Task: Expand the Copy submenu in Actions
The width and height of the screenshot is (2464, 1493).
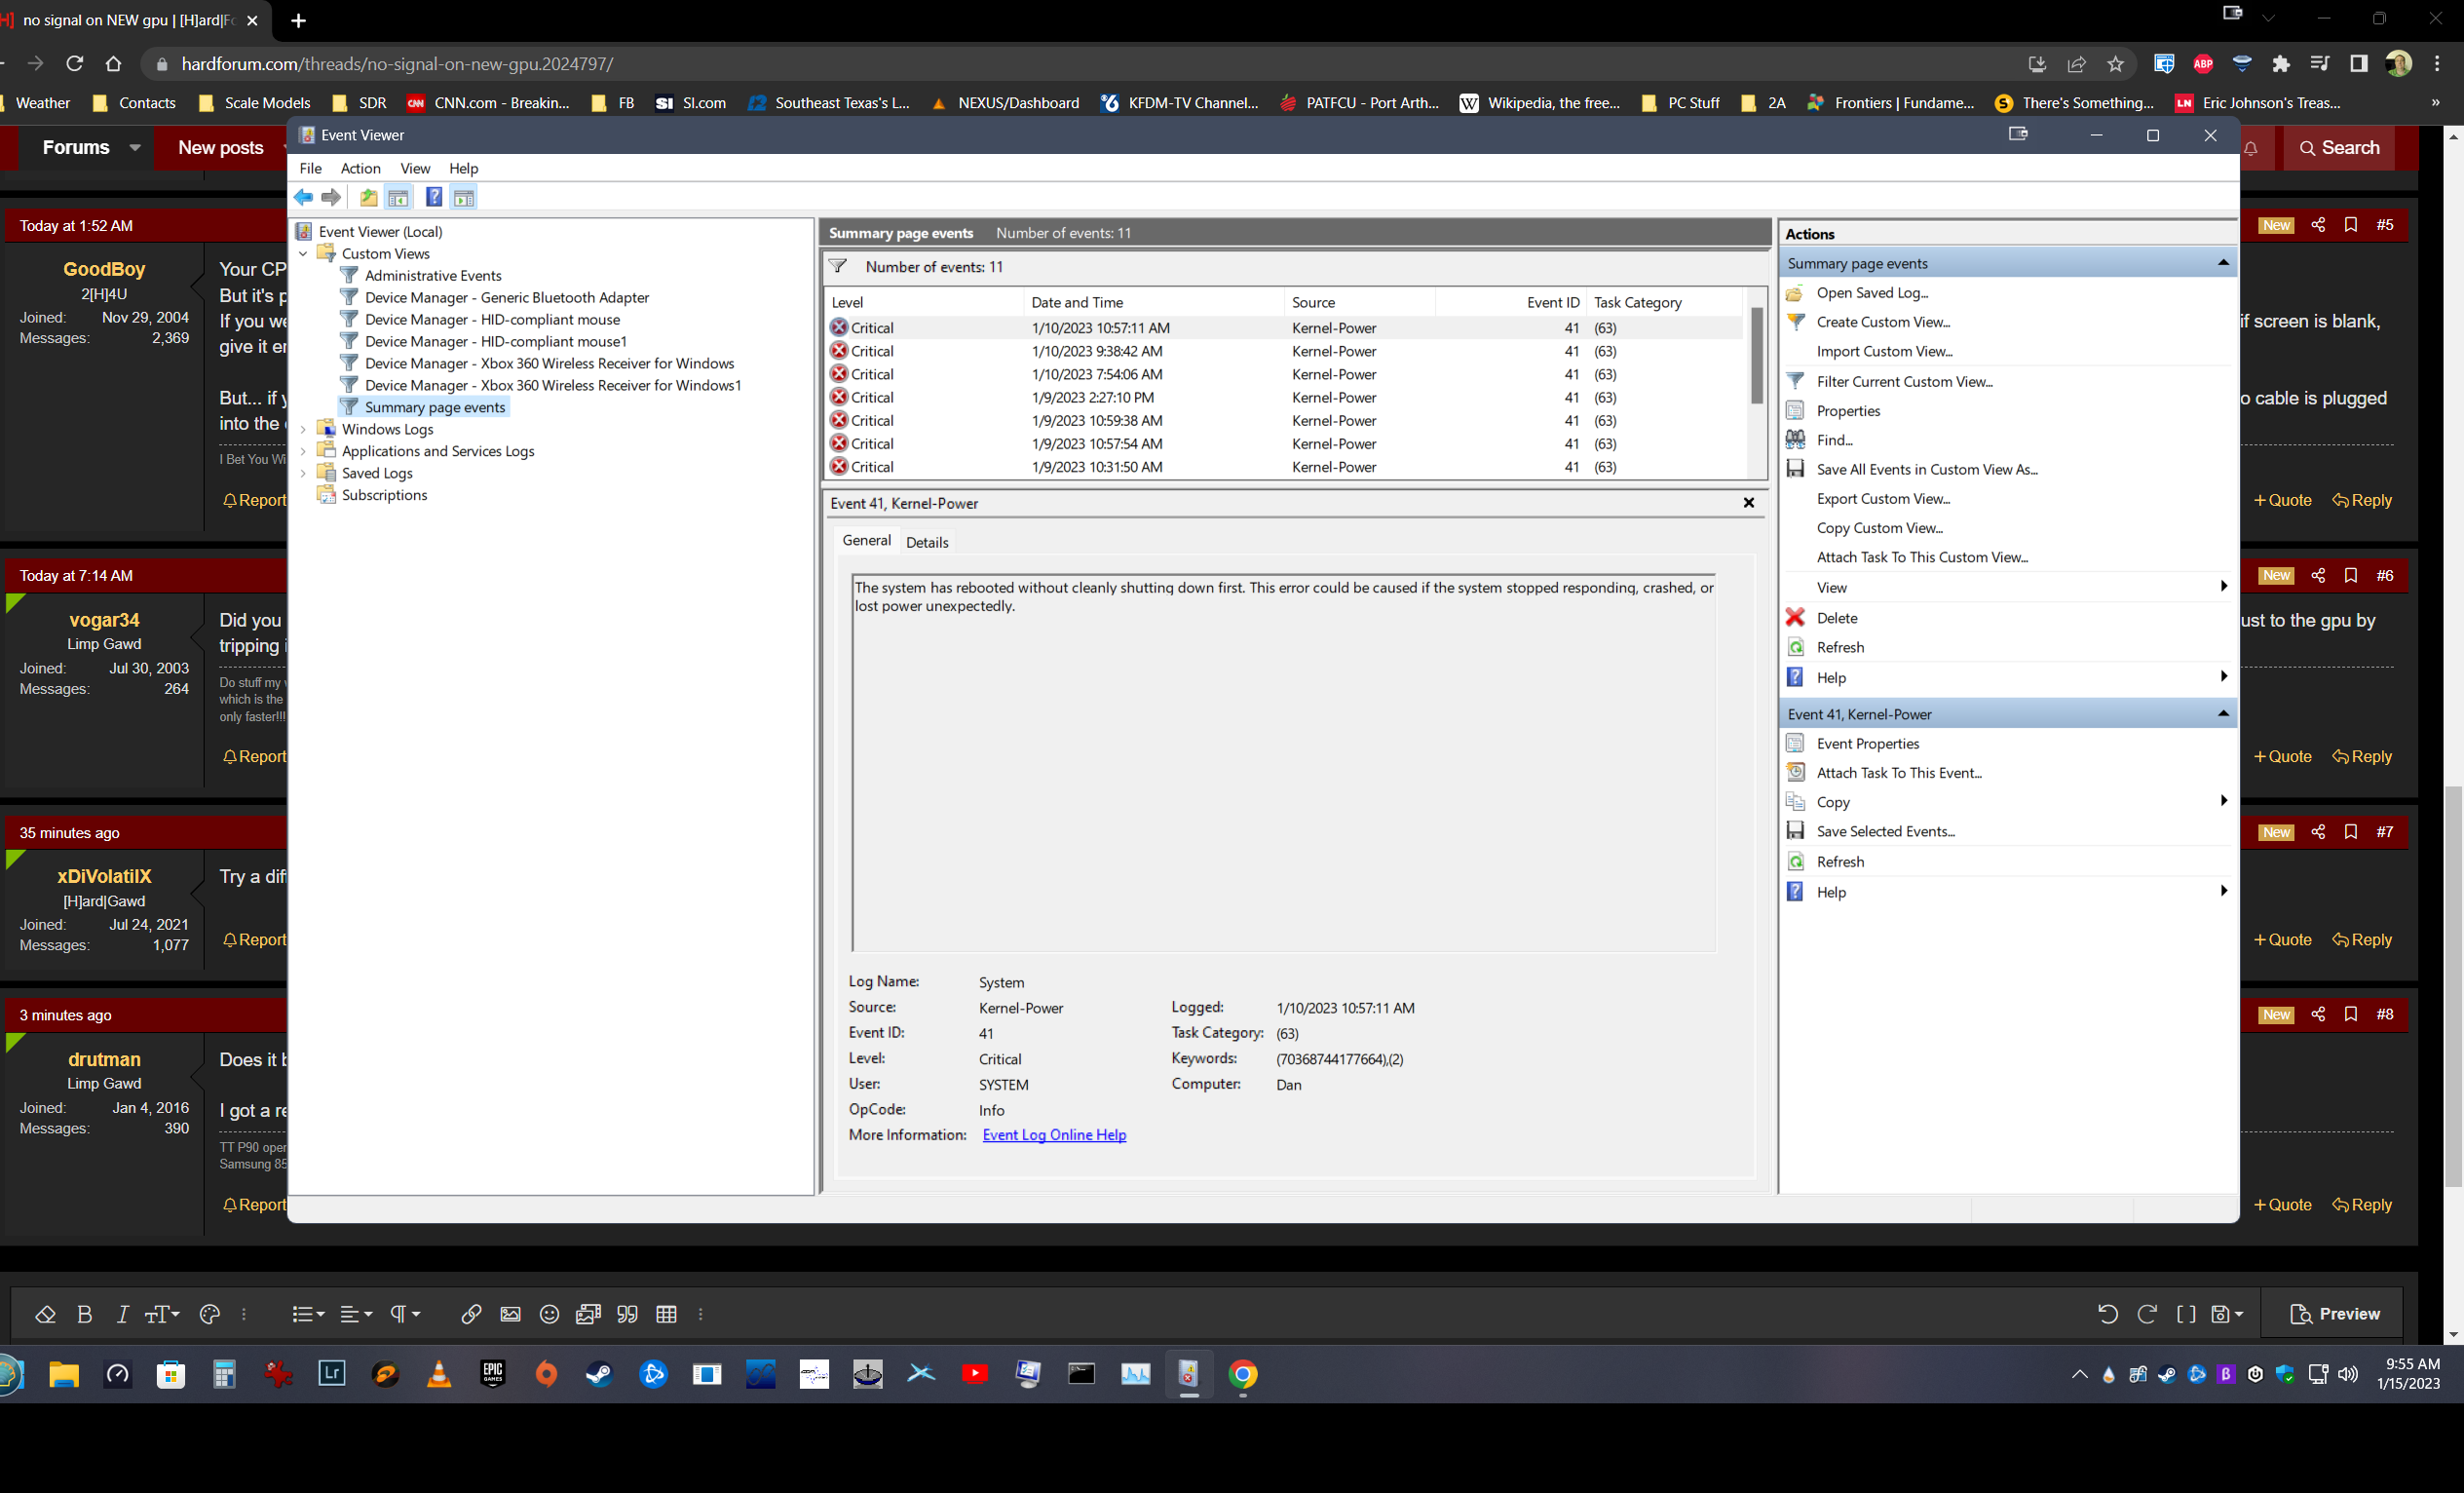Action: coord(2223,802)
